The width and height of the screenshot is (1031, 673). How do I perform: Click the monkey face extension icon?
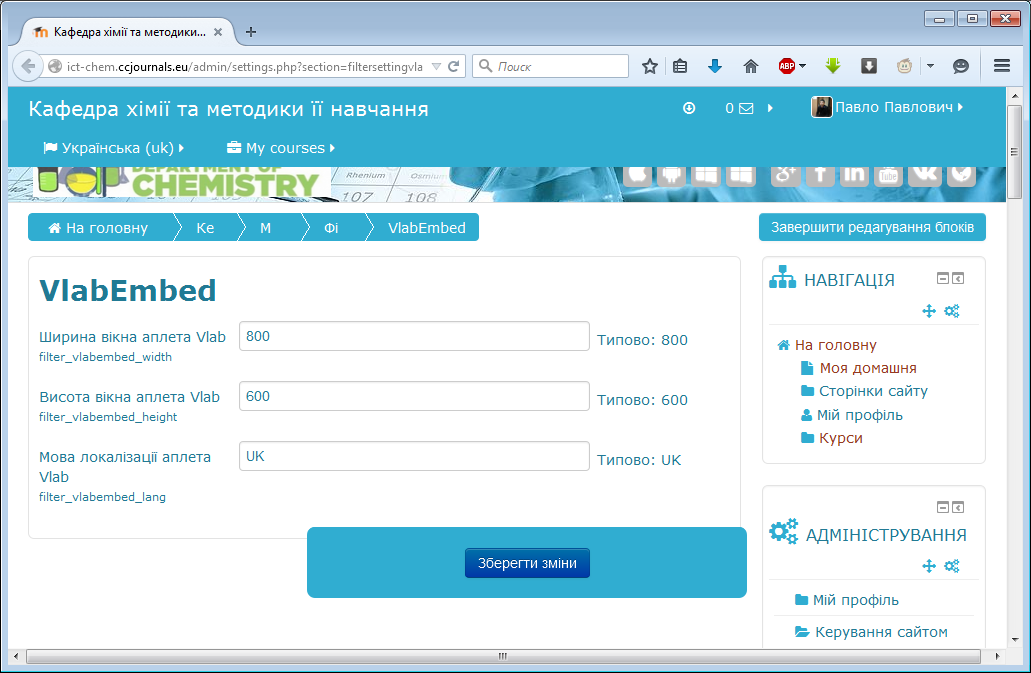point(905,66)
